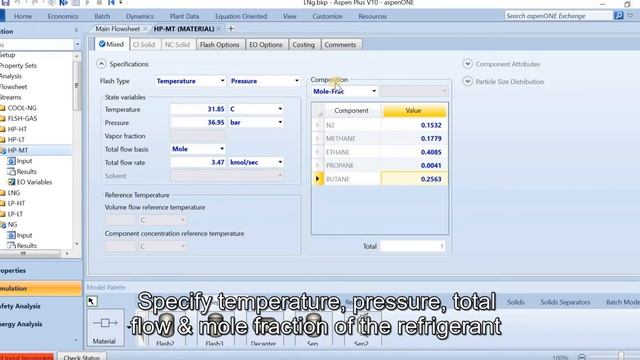Viewport: 640px width, 360px height.
Task: Open the Flash Options sub-tab
Action: 220,45
